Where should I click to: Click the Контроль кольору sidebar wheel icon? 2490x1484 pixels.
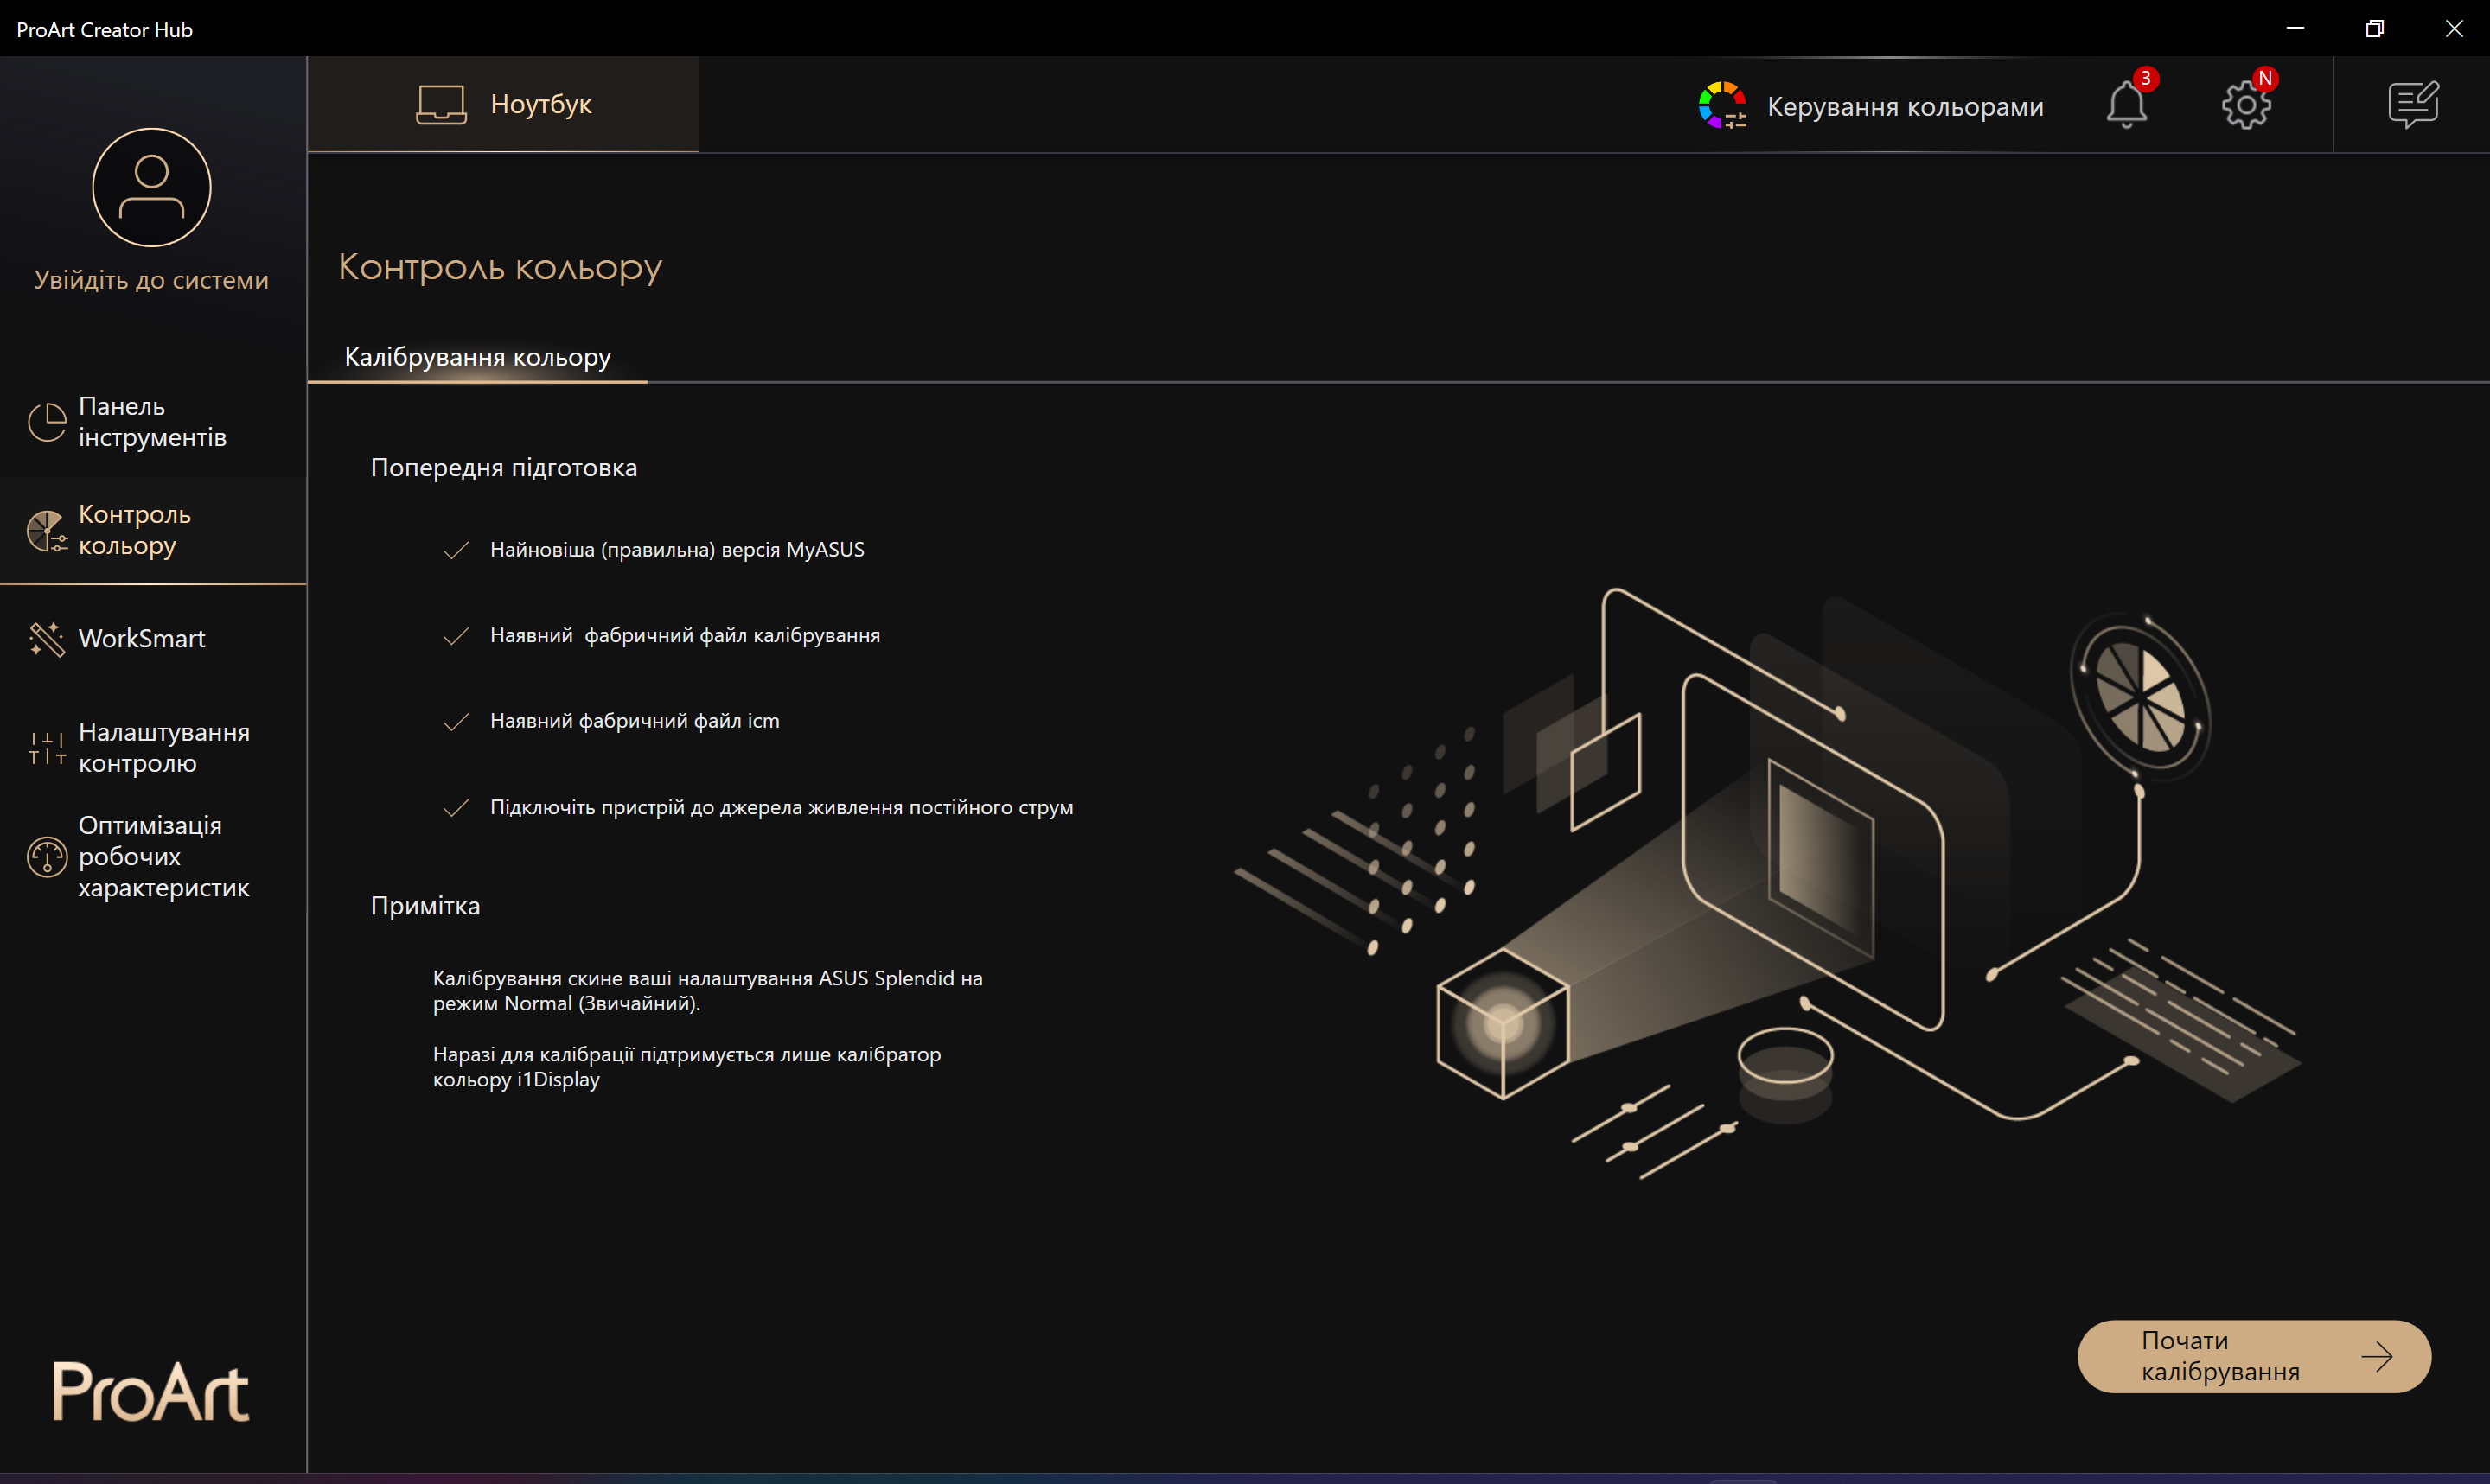(x=46, y=531)
